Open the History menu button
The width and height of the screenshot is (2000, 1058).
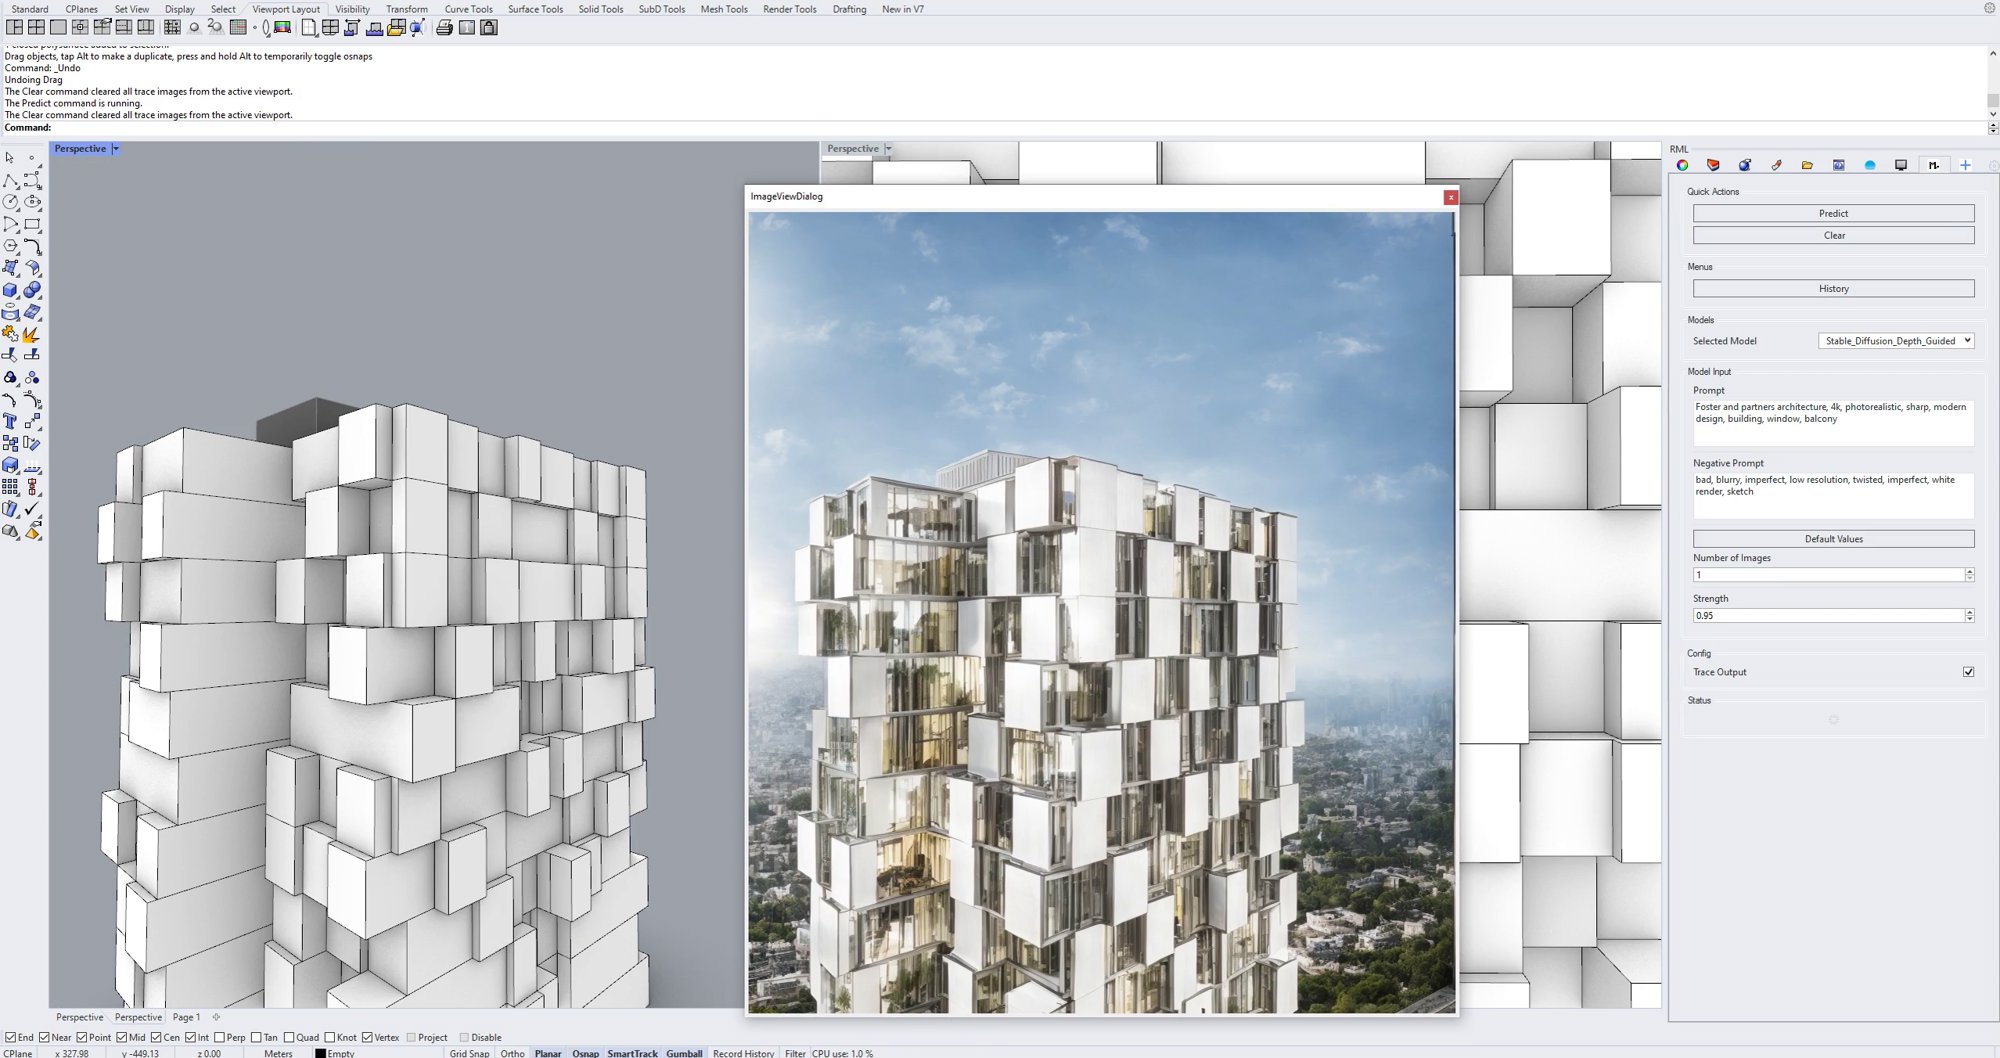point(1833,289)
